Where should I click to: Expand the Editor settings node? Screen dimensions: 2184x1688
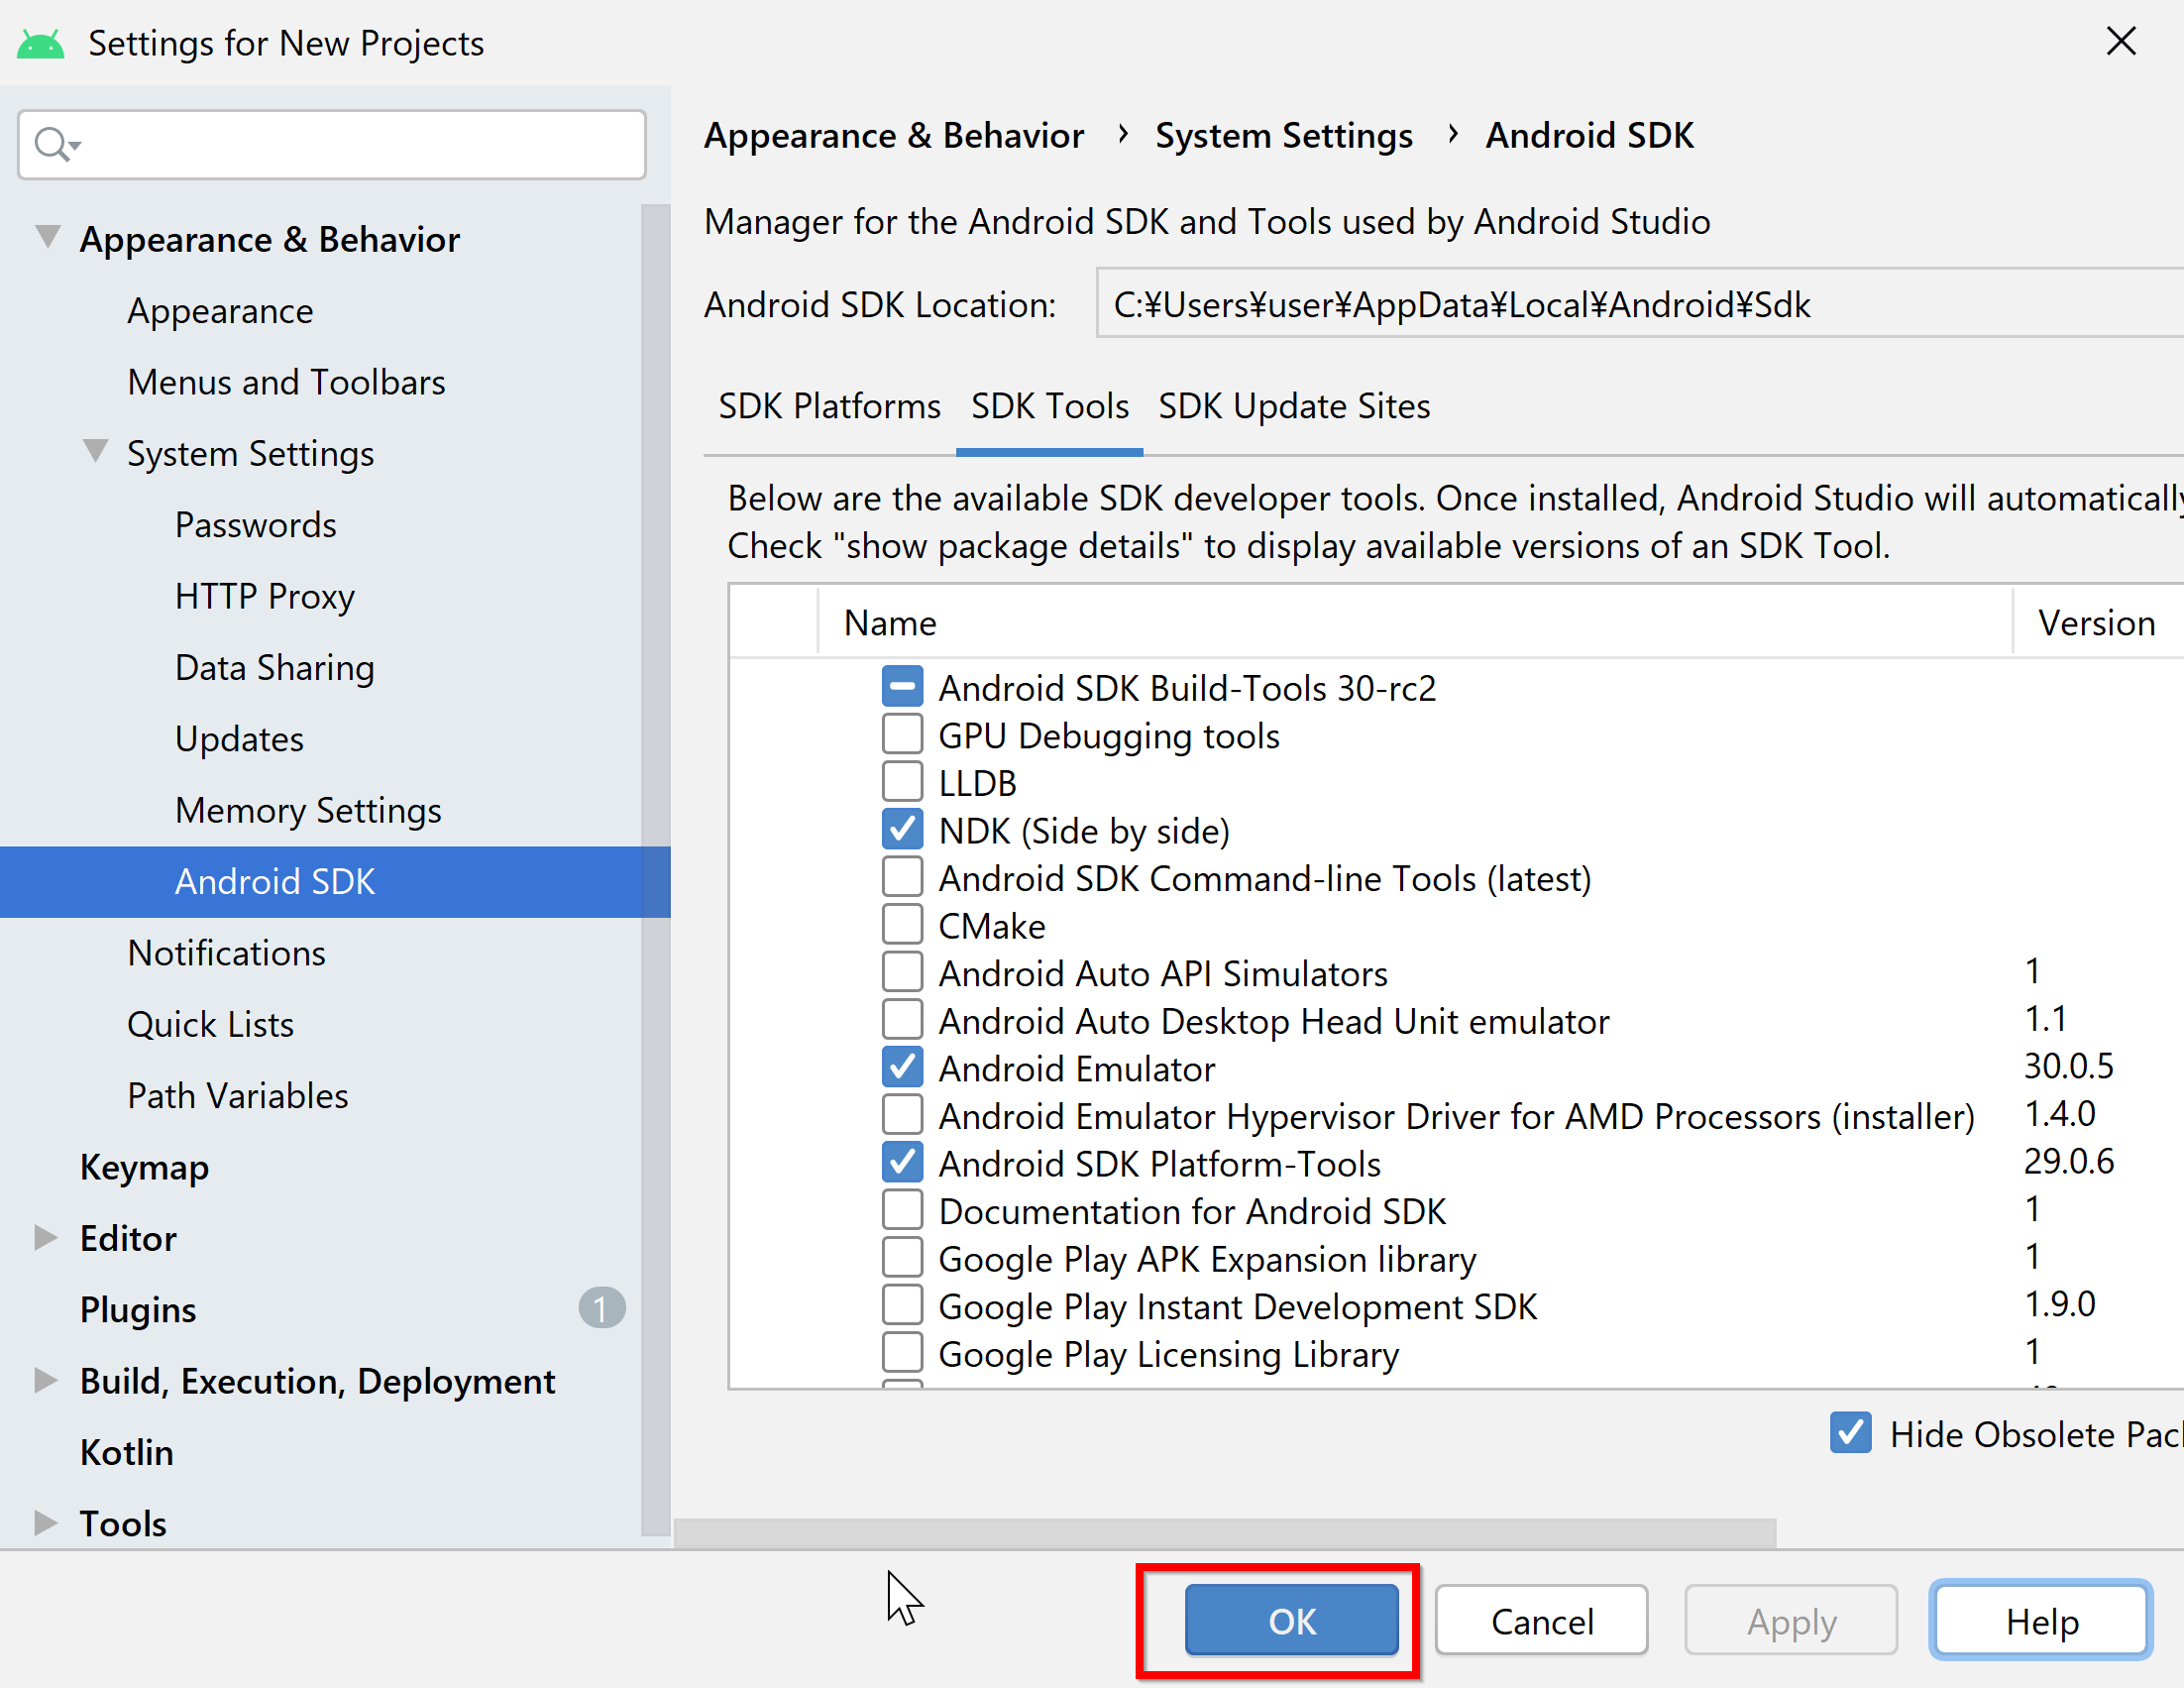click(45, 1238)
